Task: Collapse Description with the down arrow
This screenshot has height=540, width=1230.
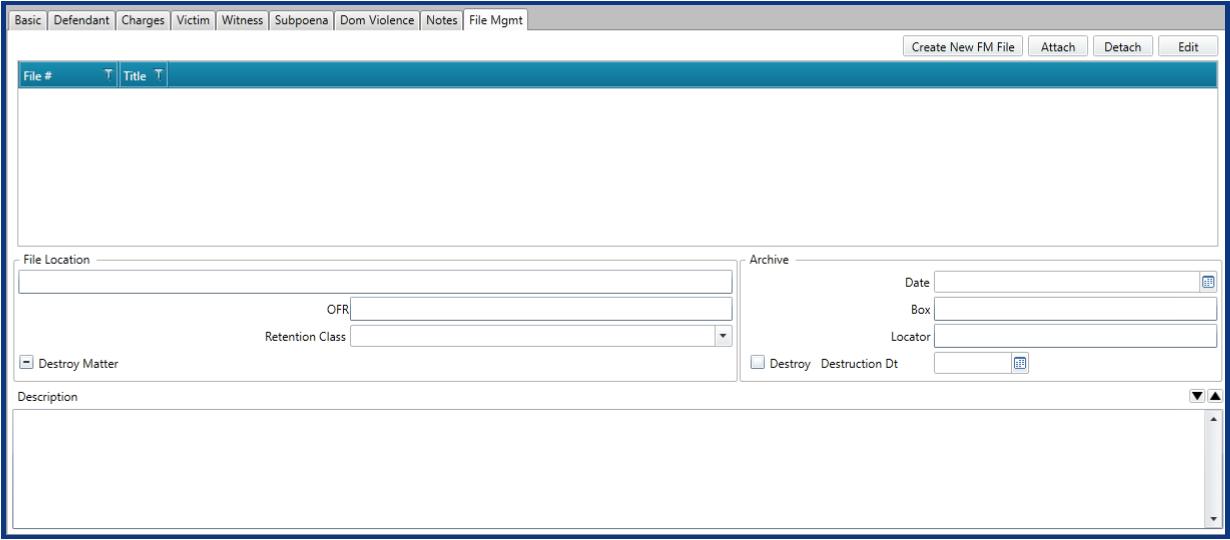Action: (x=1197, y=396)
